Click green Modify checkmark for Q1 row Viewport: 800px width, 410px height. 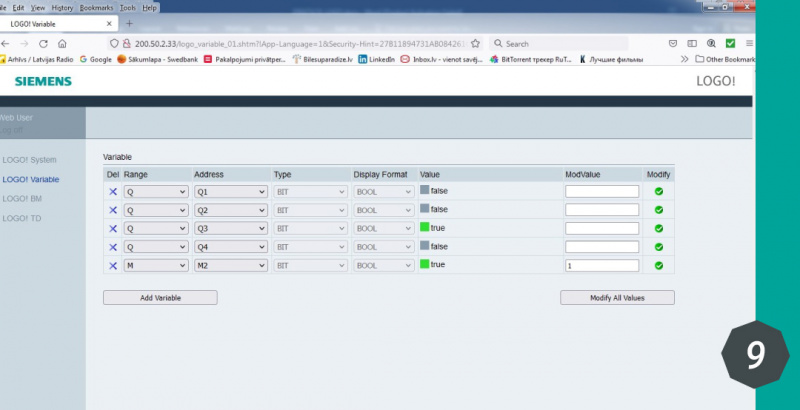659,191
